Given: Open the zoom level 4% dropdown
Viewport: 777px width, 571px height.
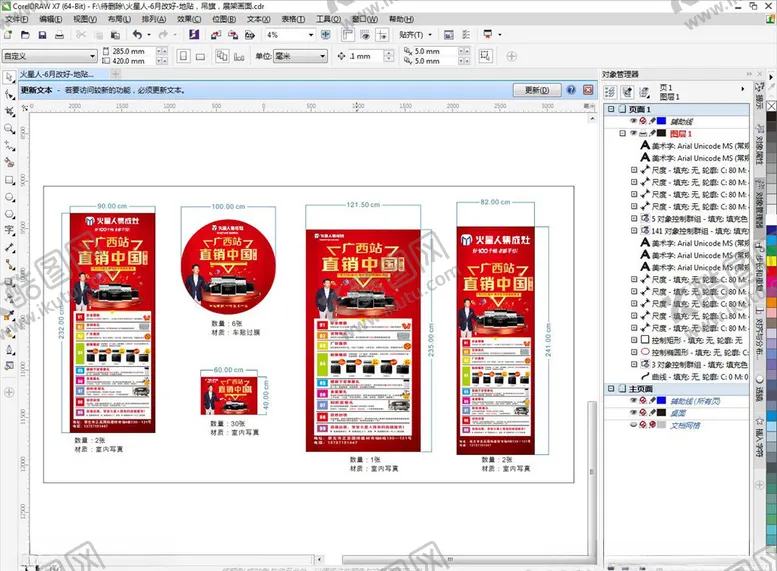Looking at the screenshot, I should click(311, 35).
